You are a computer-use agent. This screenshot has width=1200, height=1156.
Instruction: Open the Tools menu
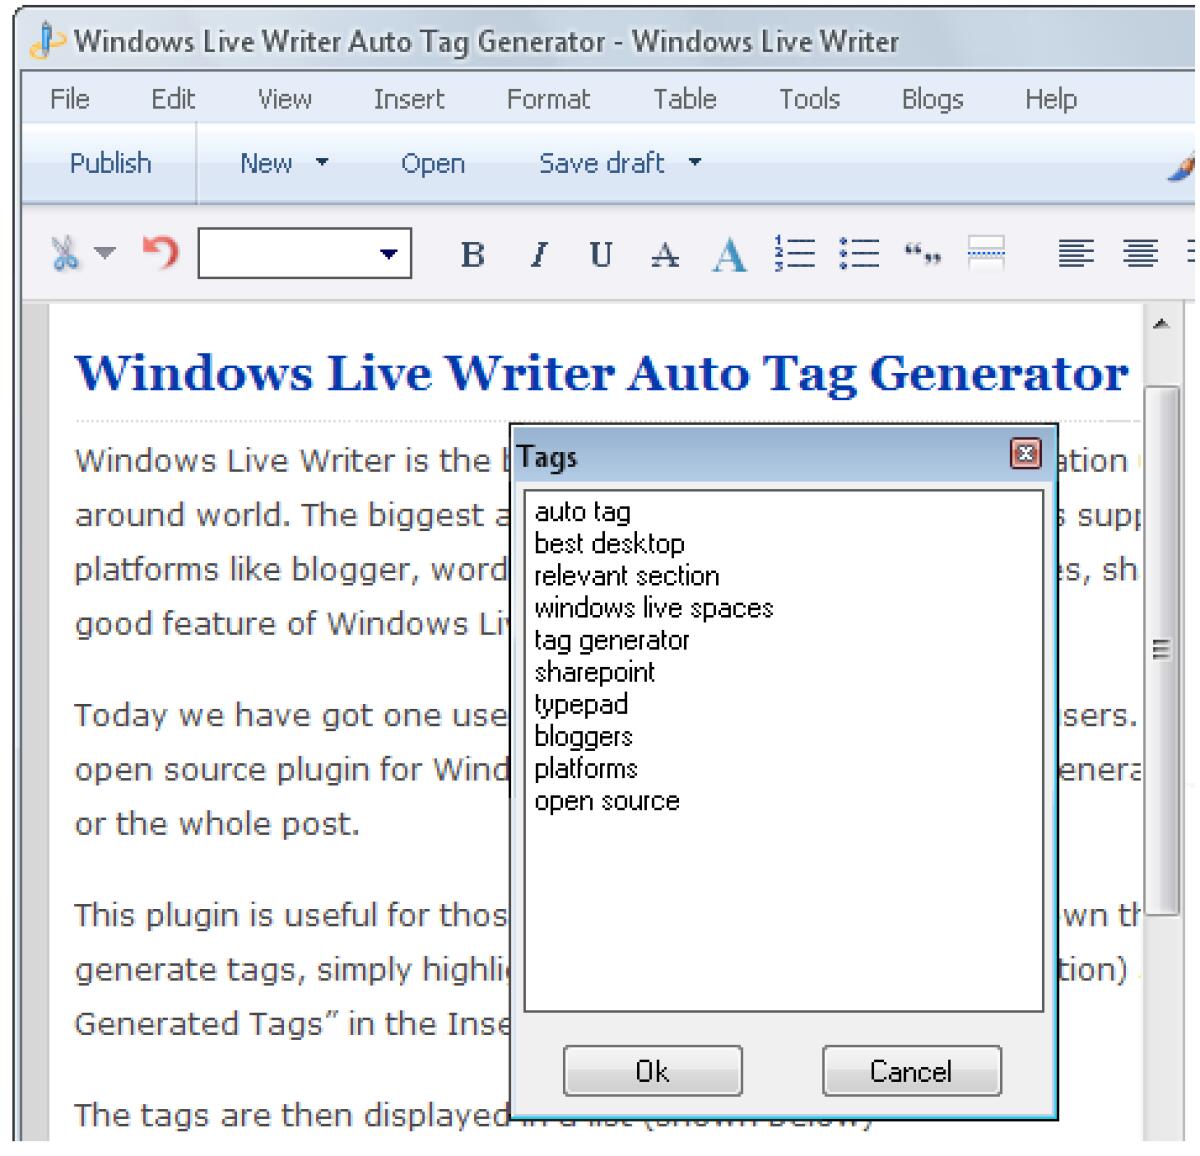pos(810,99)
